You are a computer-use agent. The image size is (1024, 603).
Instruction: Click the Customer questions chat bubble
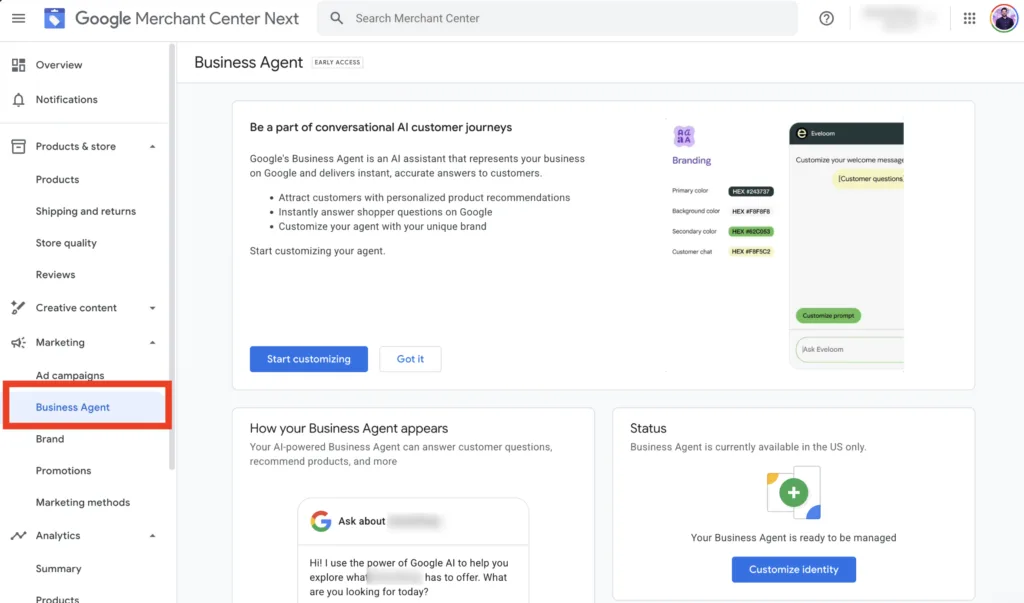click(x=868, y=179)
